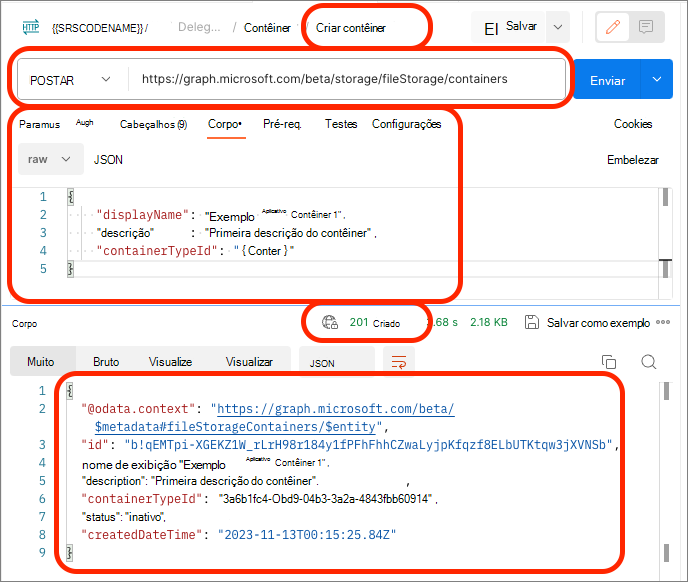The height and width of the screenshot is (582, 688).
Task: Open the Enviar button dropdown arrow
Action: click(x=657, y=80)
